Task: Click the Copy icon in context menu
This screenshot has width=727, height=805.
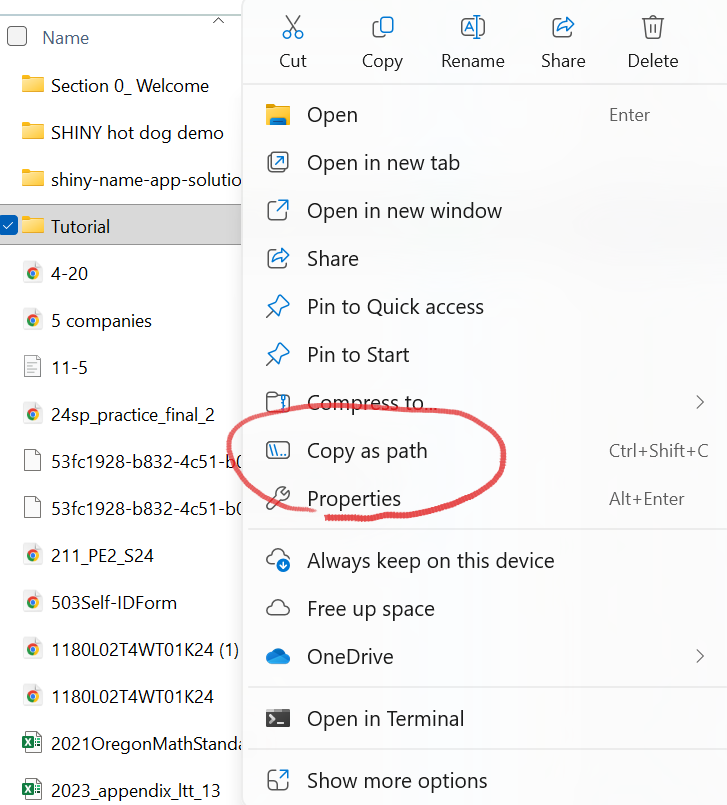Action: pyautogui.click(x=382, y=26)
